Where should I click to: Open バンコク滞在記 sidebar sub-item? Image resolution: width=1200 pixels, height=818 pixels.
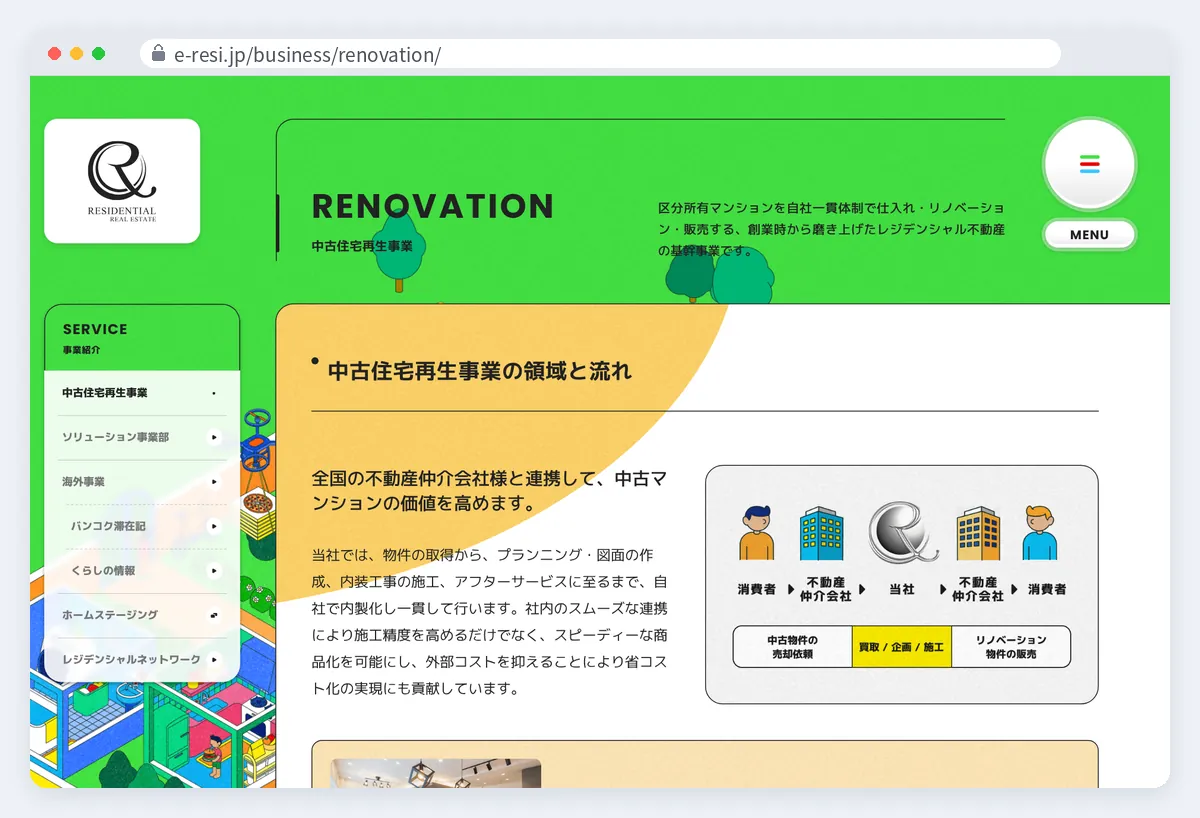[146, 526]
